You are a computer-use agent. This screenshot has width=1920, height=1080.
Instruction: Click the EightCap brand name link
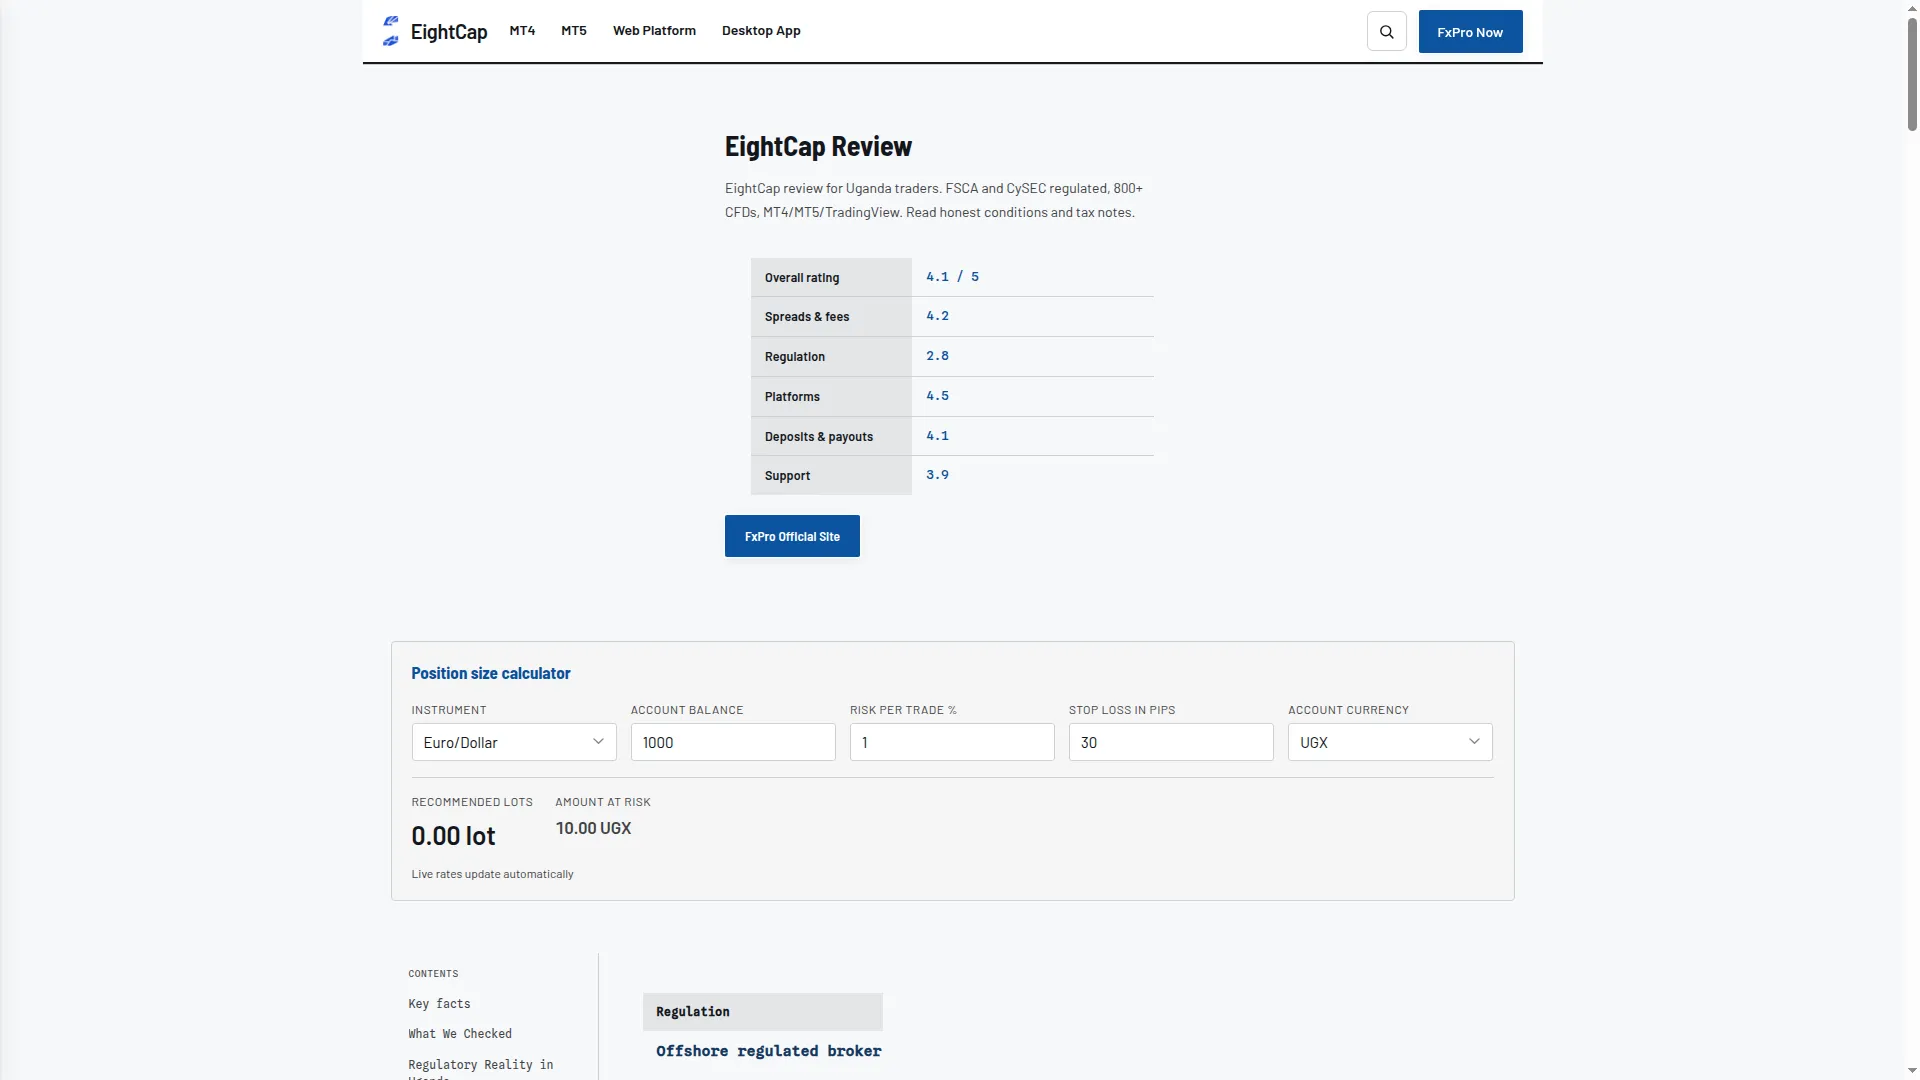449,32
